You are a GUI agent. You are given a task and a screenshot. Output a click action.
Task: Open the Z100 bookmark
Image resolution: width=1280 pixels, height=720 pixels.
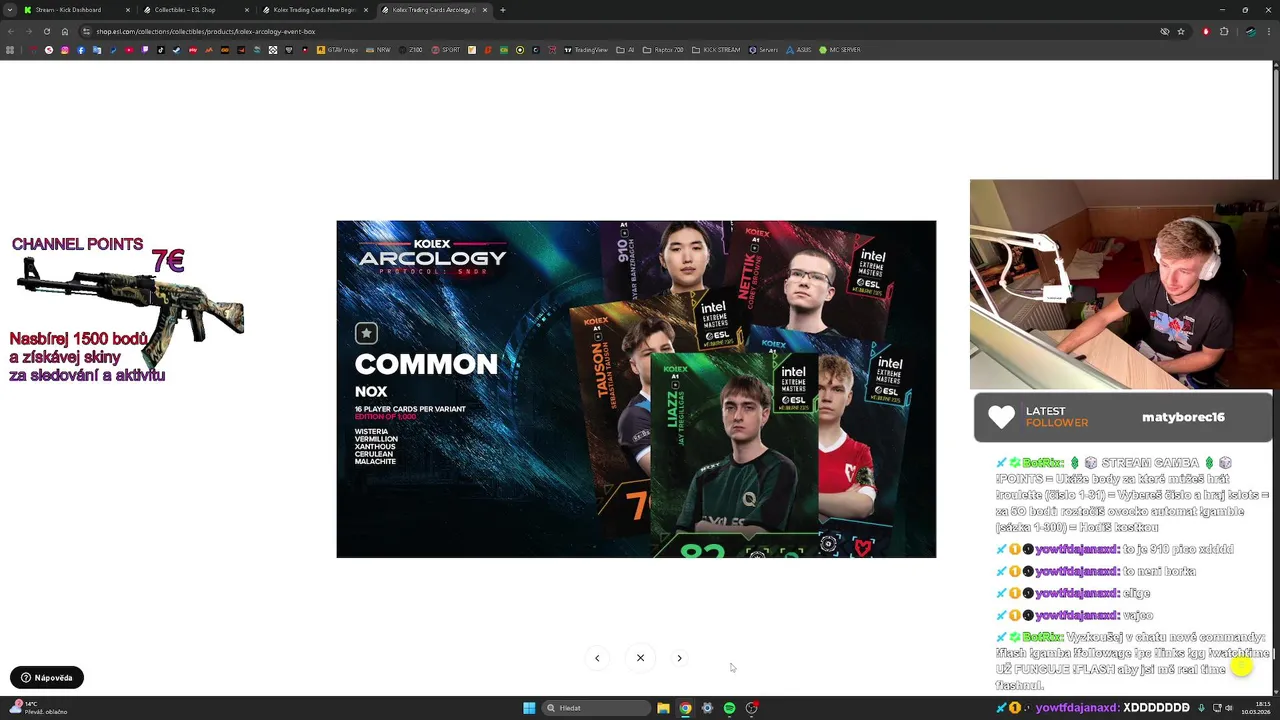click(x=411, y=50)
